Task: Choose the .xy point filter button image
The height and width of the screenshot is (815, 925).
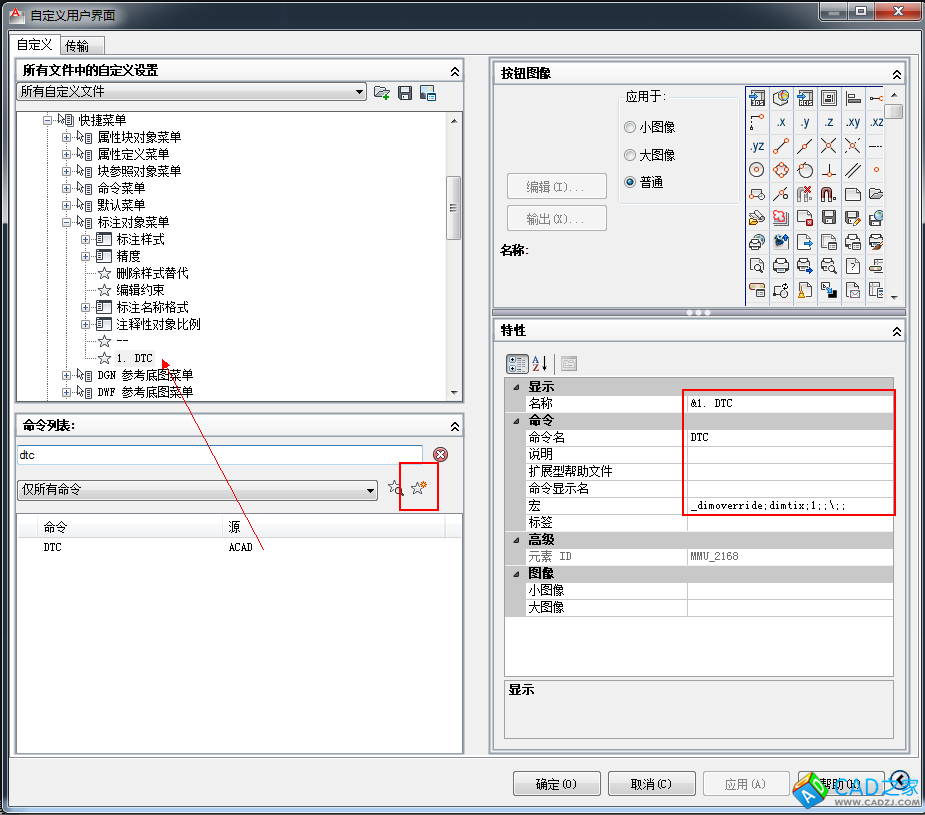Action: (852, 122)
